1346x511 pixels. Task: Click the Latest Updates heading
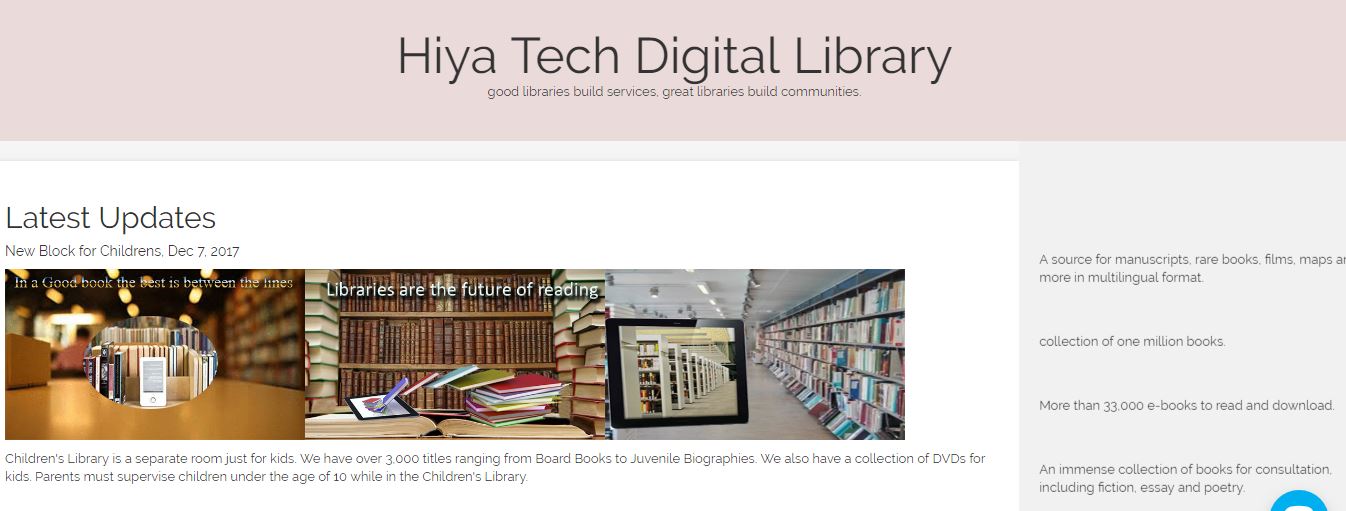110,218
